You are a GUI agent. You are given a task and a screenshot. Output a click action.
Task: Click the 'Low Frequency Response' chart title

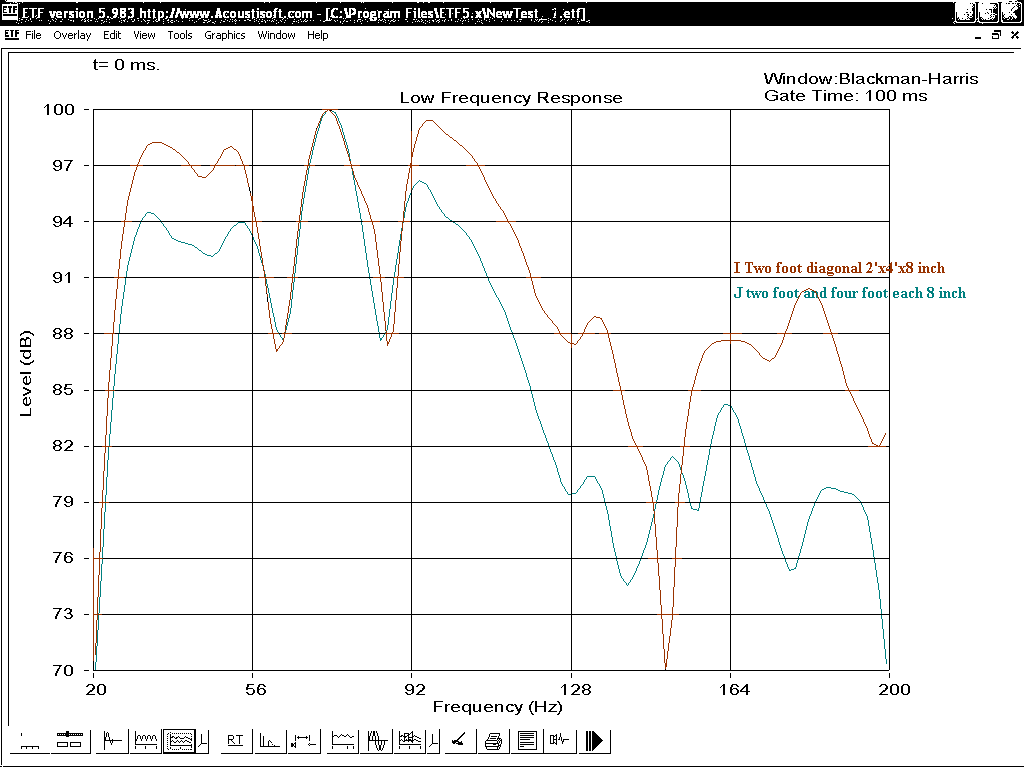pyautogui.click(x=510, y=98)
